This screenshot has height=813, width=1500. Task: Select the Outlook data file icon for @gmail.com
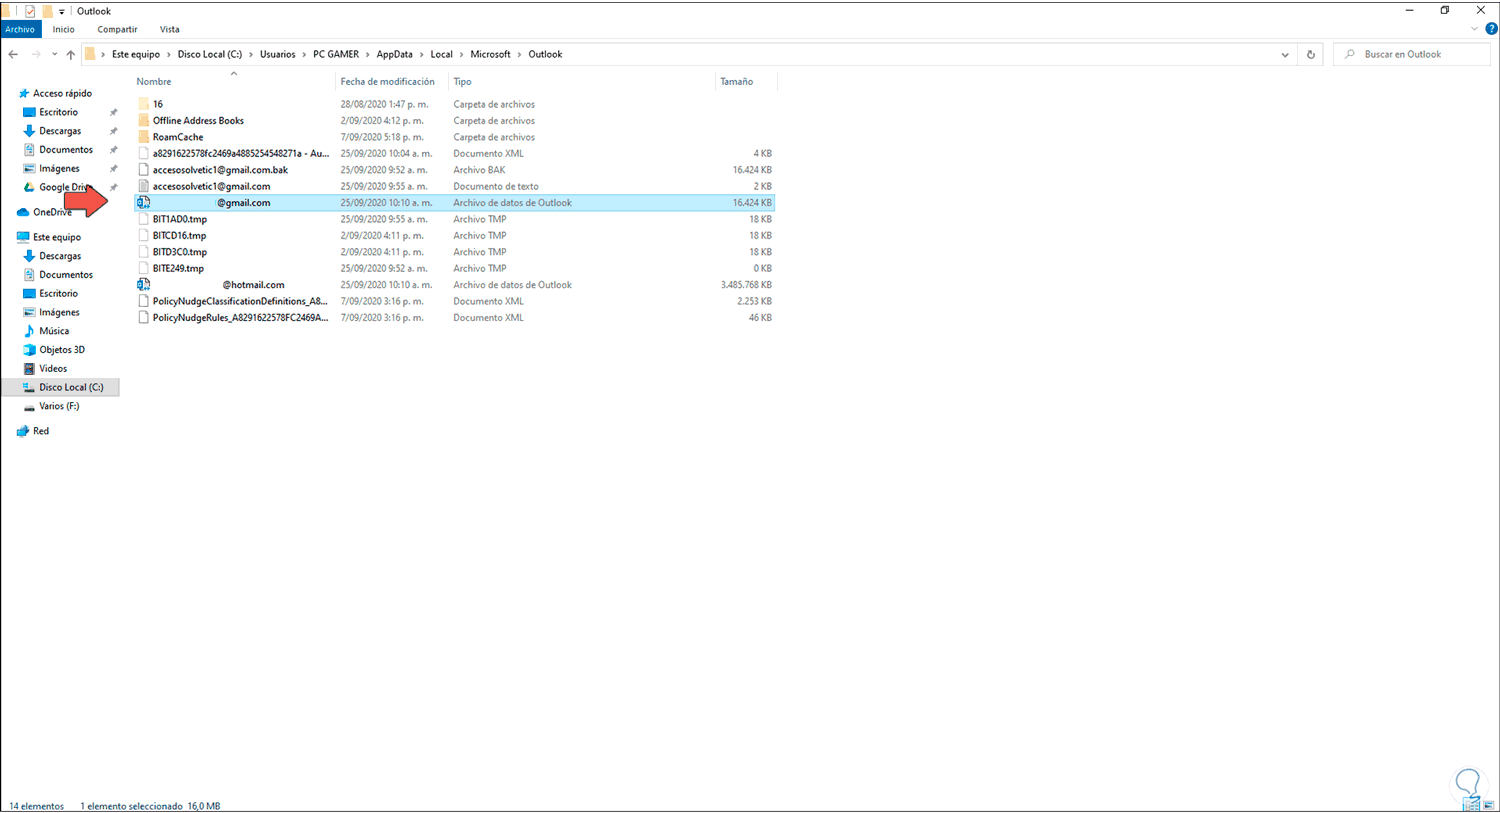pos(144,202)
